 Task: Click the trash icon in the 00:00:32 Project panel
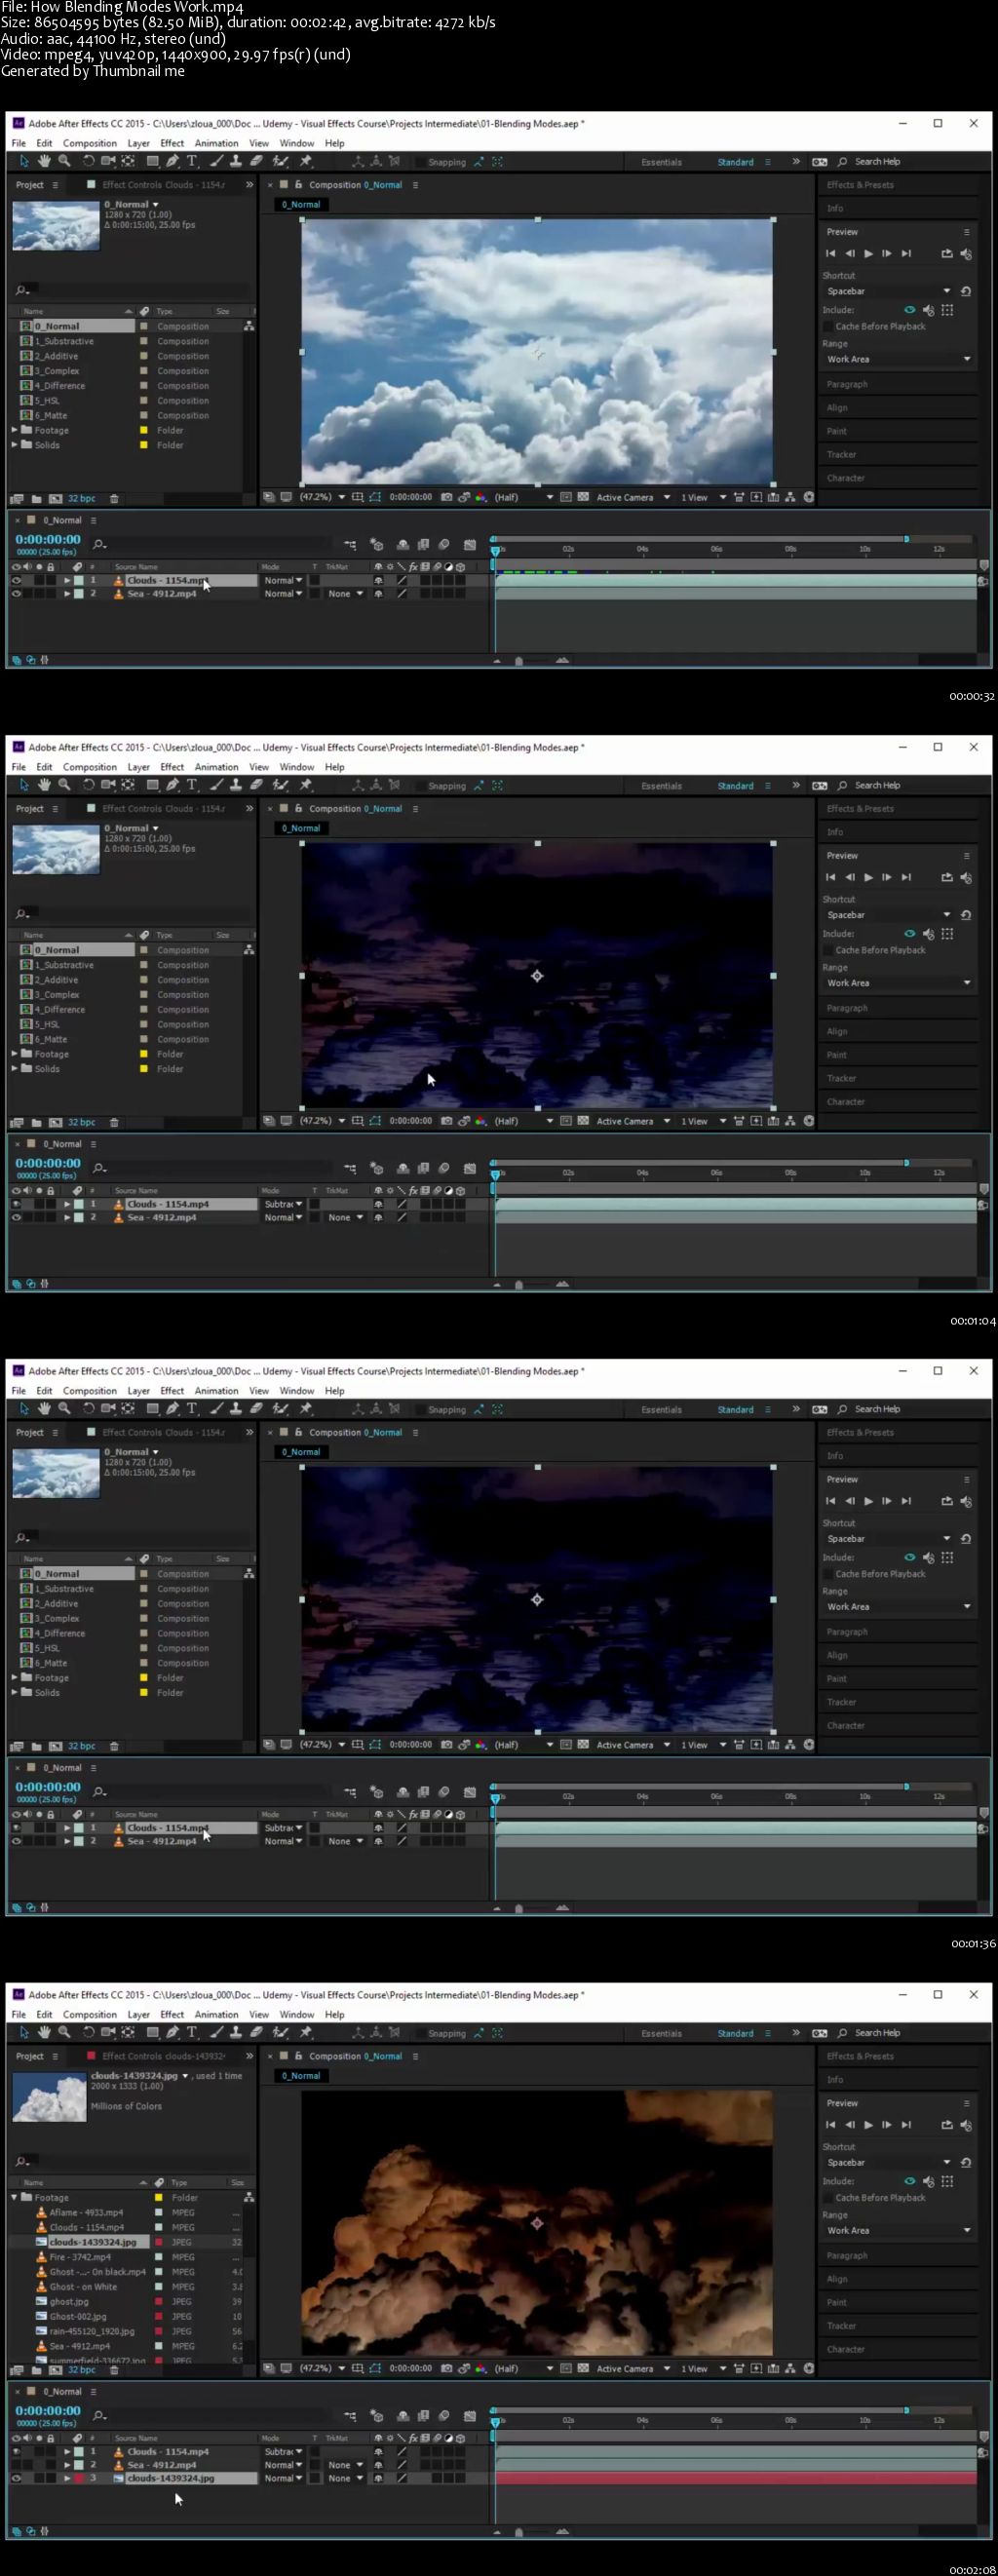pyautogui.click(x=114, y=498)
